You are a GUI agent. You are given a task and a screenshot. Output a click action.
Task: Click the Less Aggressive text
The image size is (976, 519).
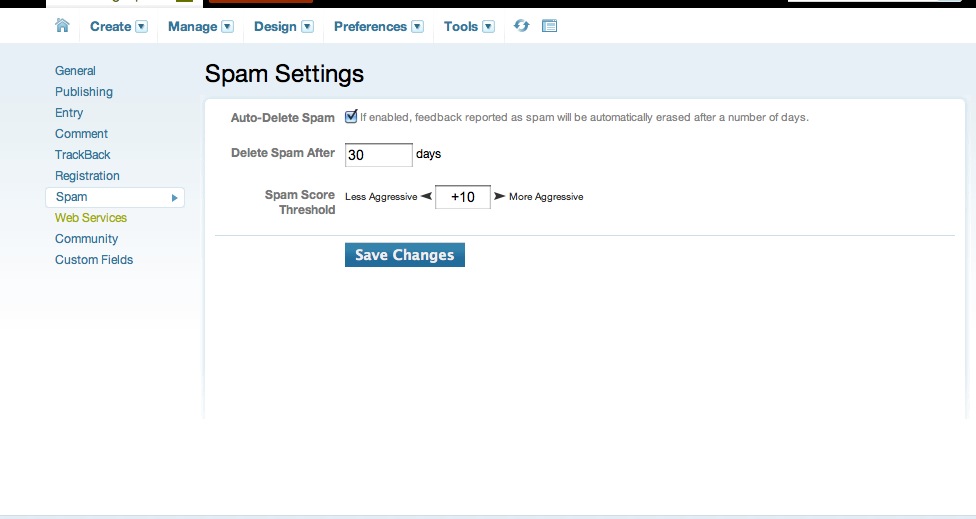point(381,197)
